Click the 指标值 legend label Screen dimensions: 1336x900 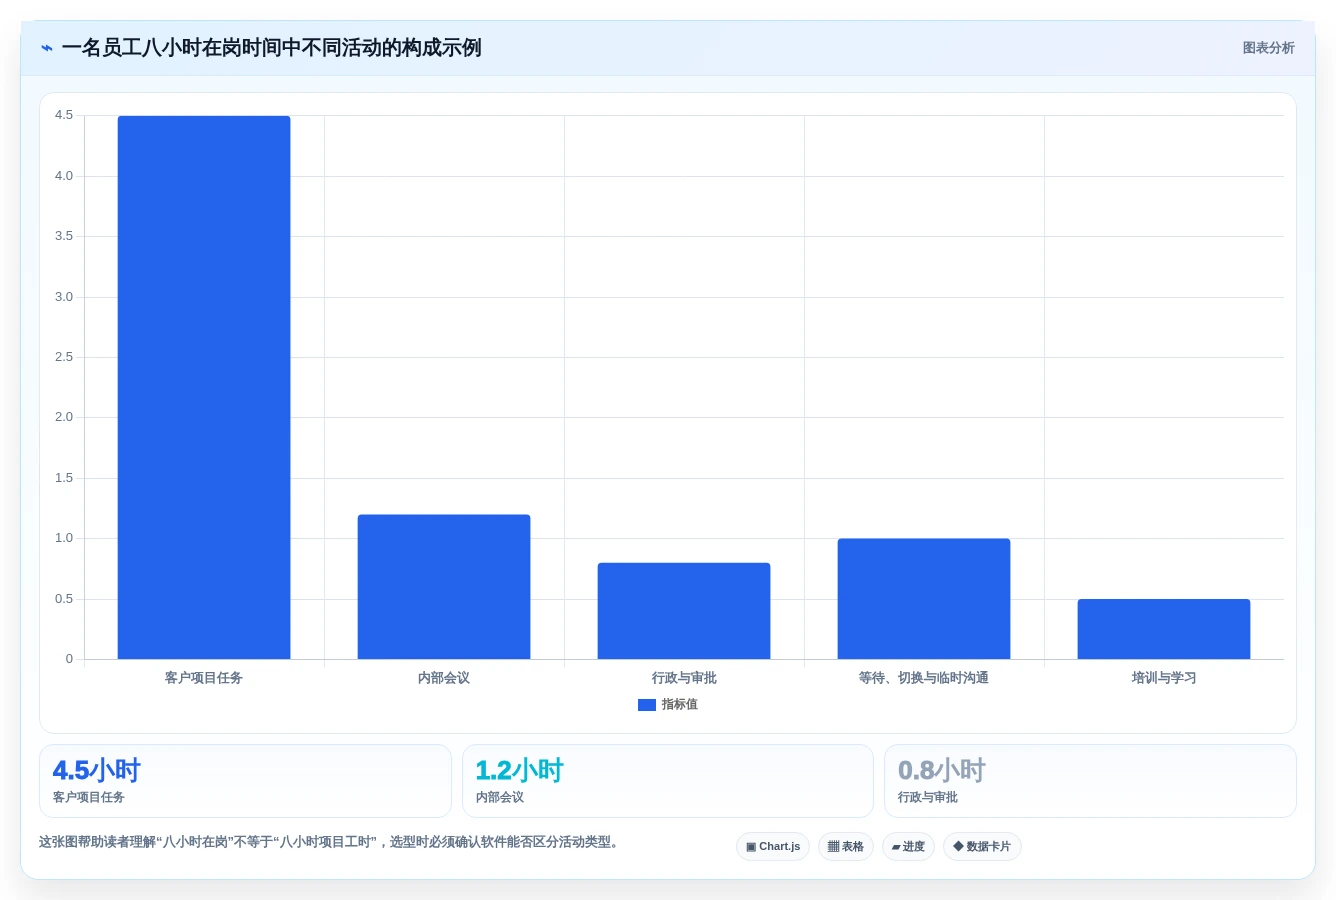pyautogui.click(x=680, y=705)
